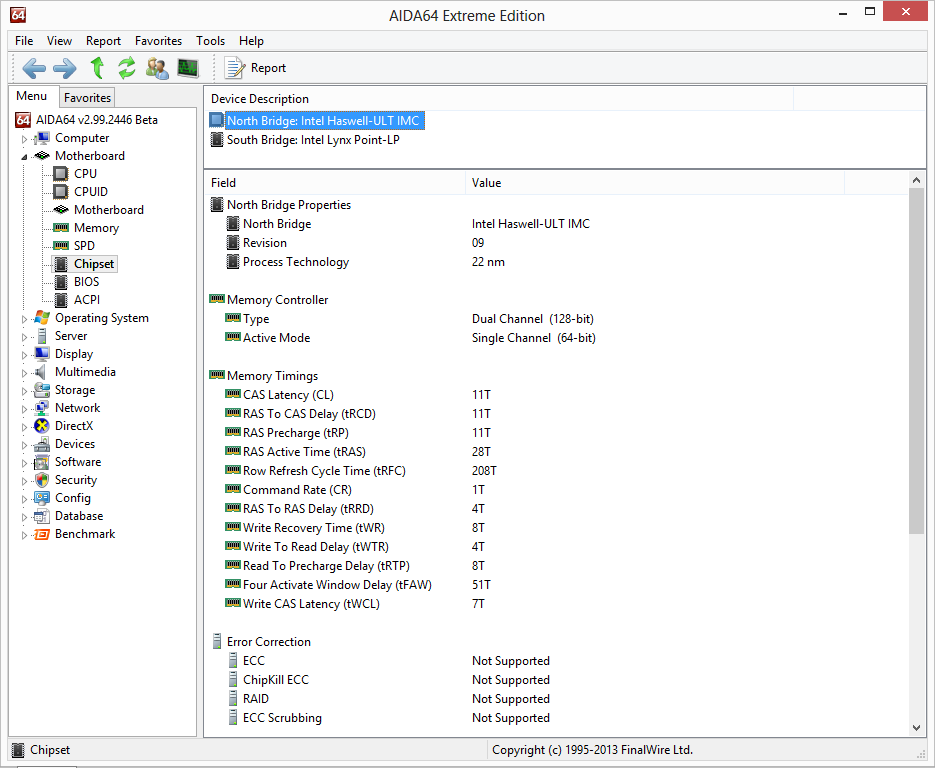This screenshot has width=935, height=768.
Task: Collapse the Motherboard tree node
Action: tap(24, 157)
